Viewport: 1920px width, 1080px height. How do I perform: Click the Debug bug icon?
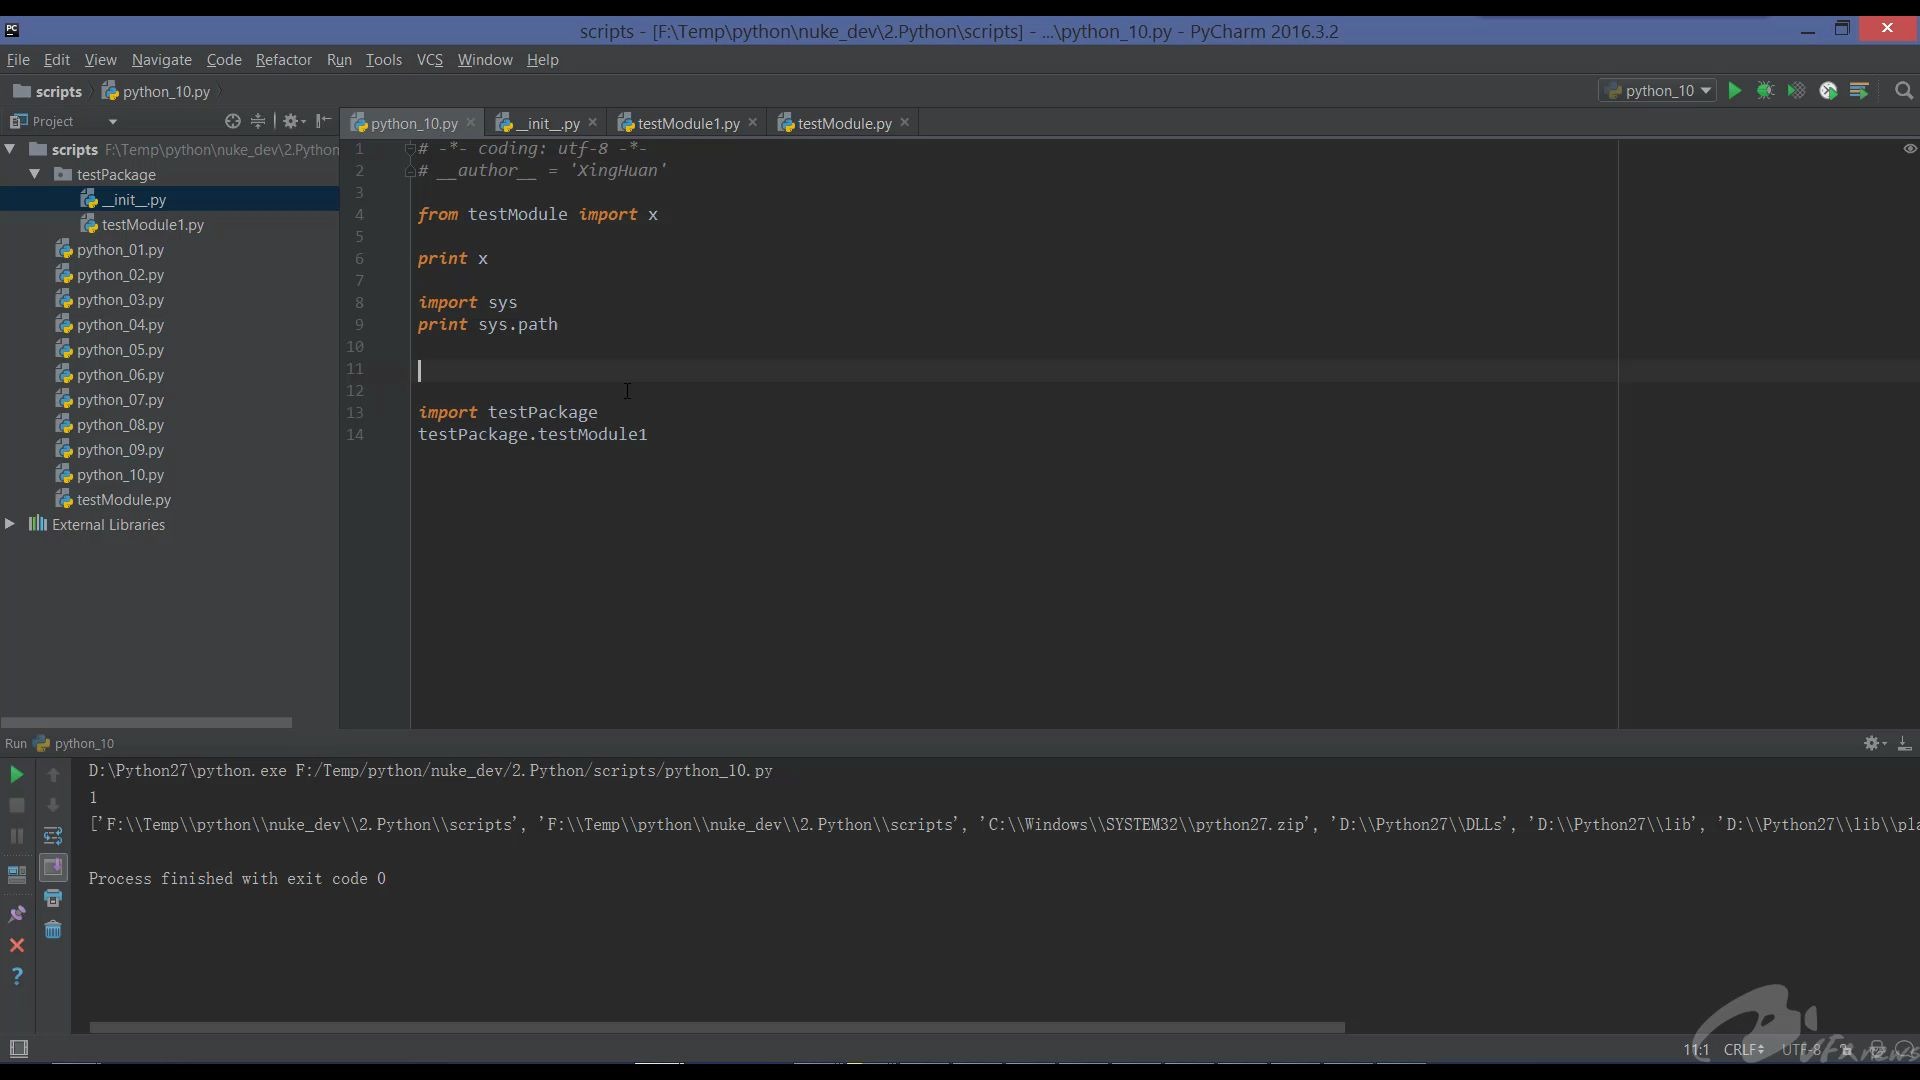[x=1766, y=91]
